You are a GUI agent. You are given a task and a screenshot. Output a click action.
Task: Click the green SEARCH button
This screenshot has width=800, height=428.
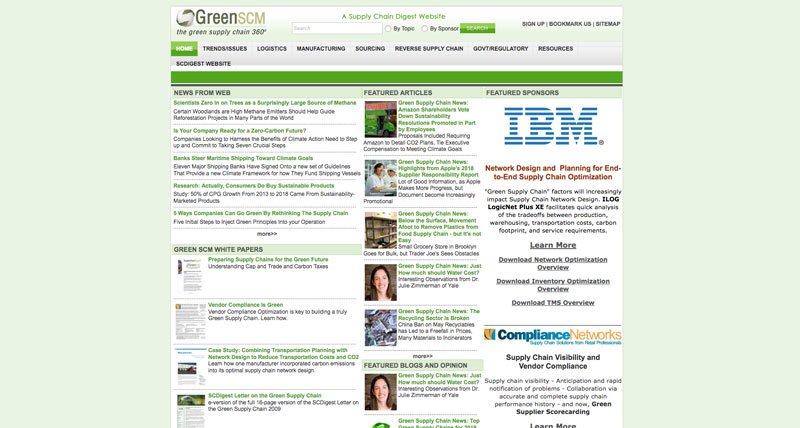coord(477,29)
